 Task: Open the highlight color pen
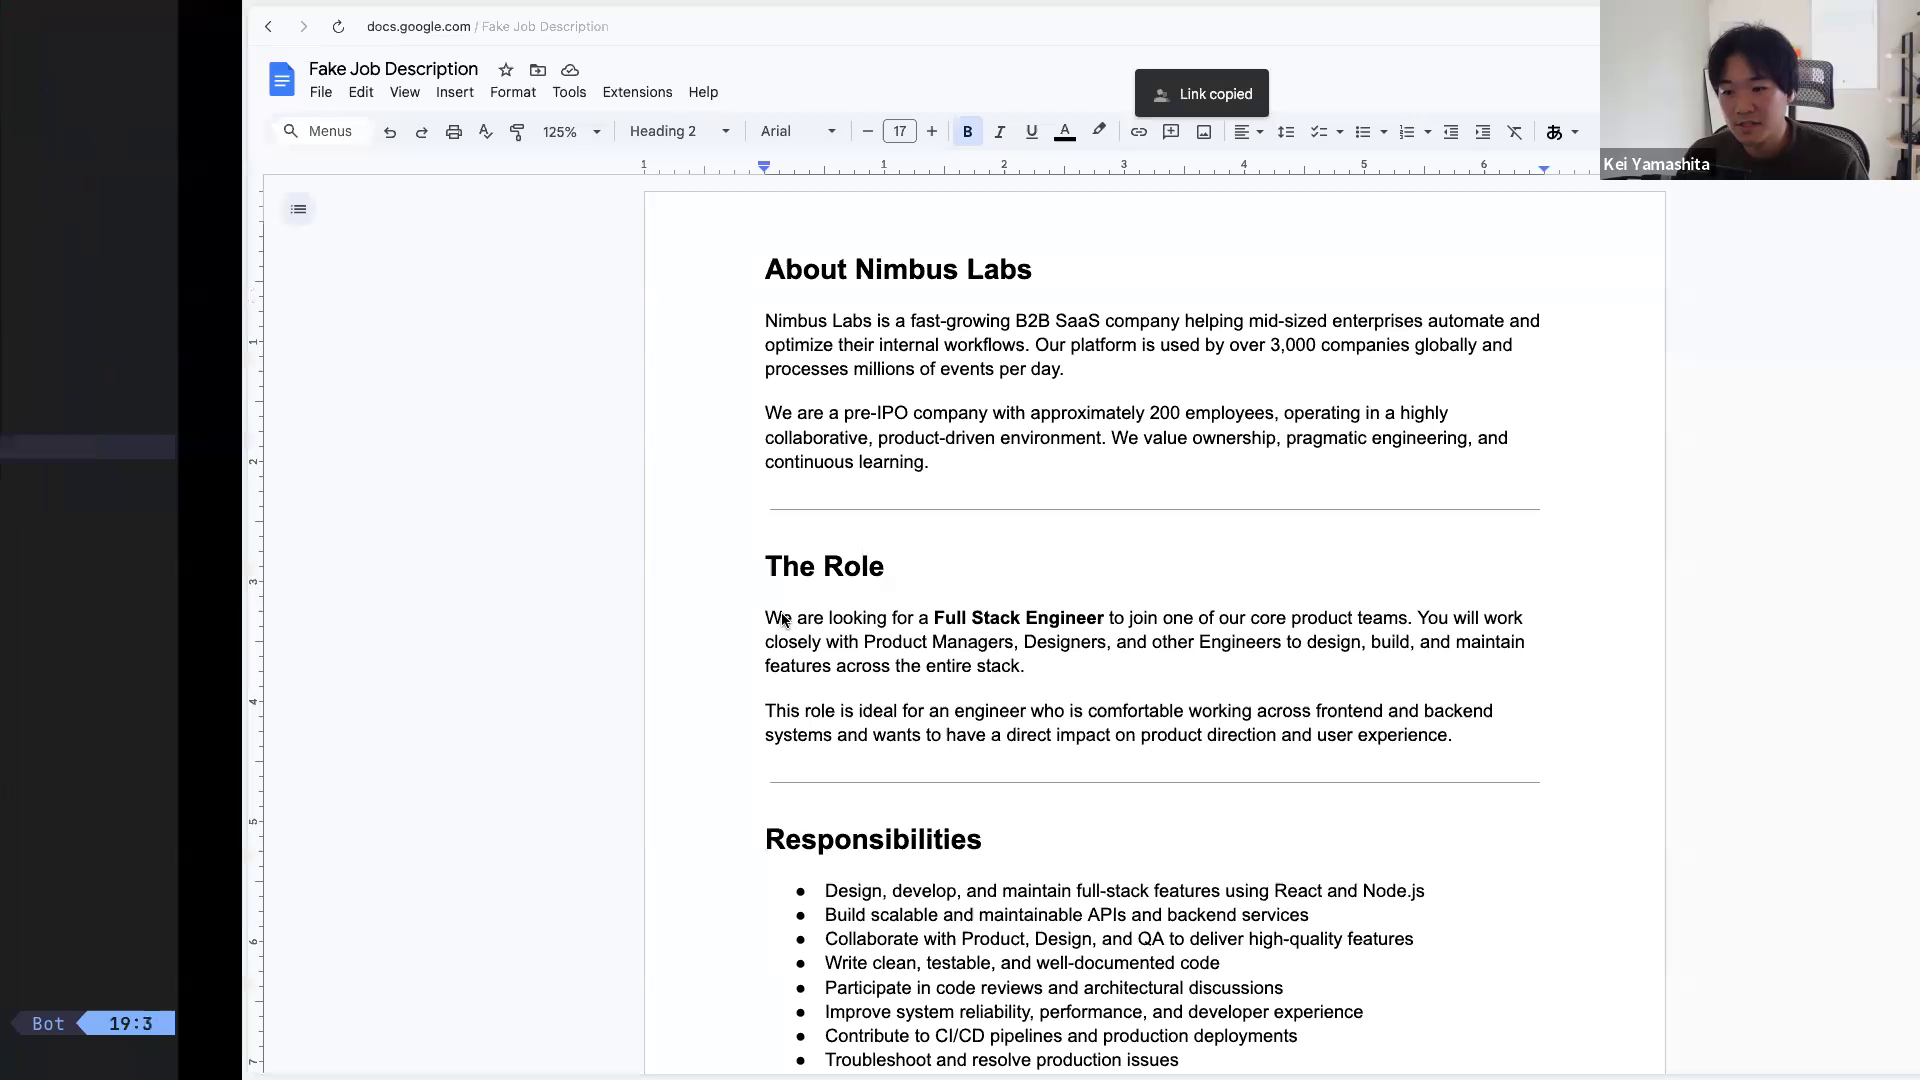[1099, 131]
